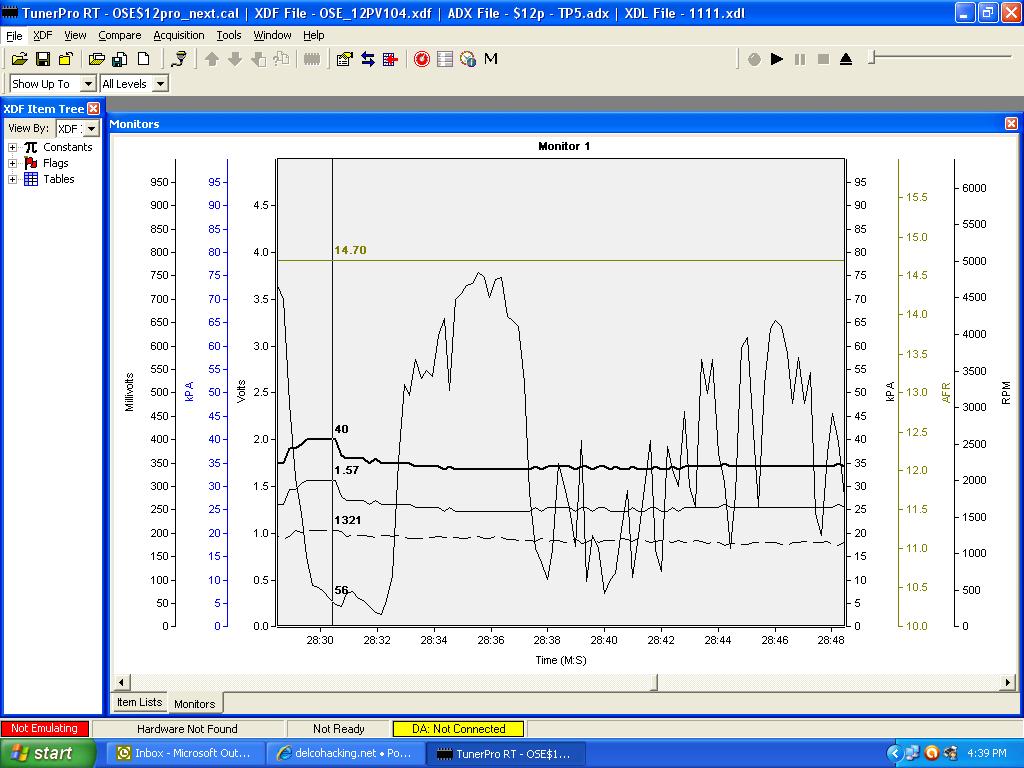Close the XDF Item Tree panel
This screenshot has height=768, width=1024.
tap(94, 108)
